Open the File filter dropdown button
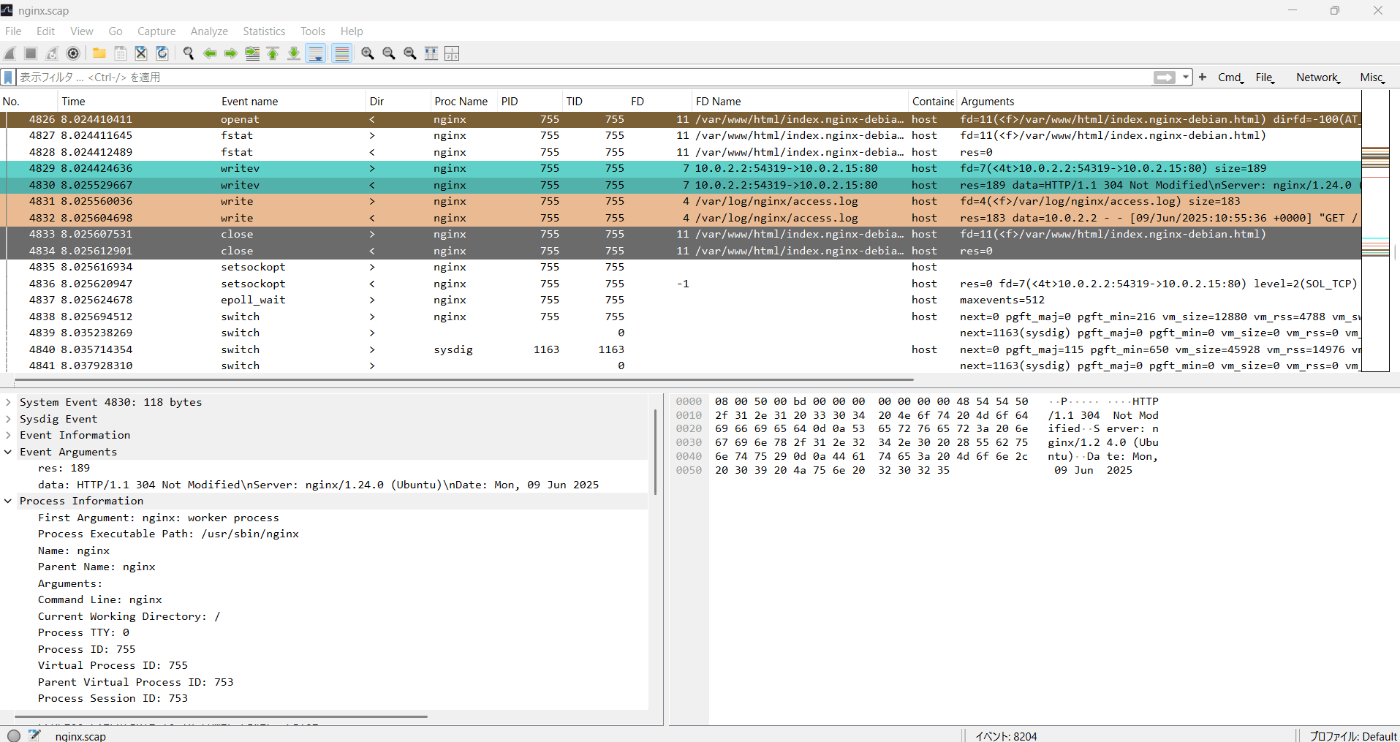The image size is (1400, 742). [x=1265, y=77]
